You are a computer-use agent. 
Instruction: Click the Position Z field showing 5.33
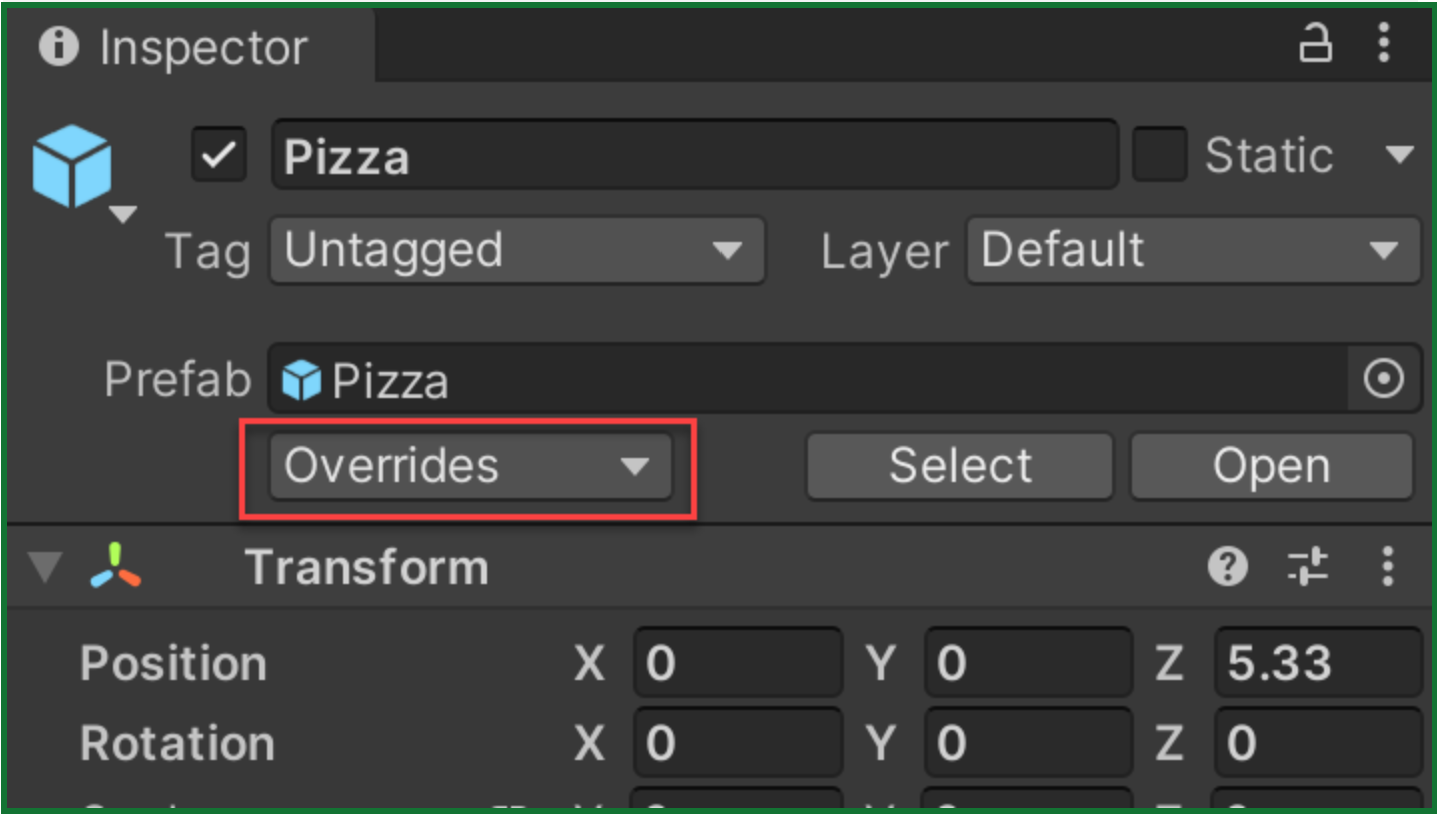(x=1317, y=663)
